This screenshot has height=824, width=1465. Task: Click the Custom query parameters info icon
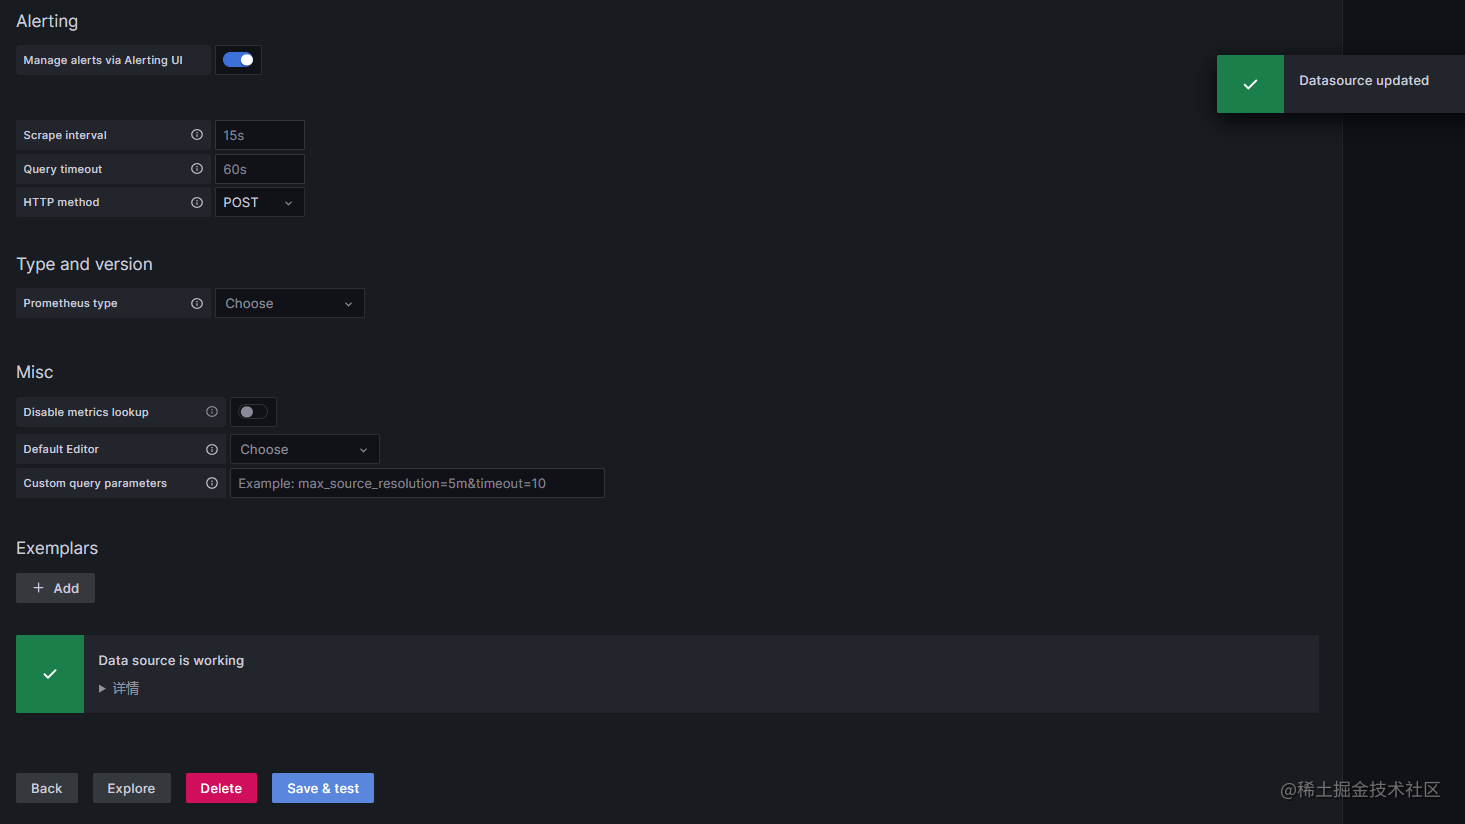point(211,483)
